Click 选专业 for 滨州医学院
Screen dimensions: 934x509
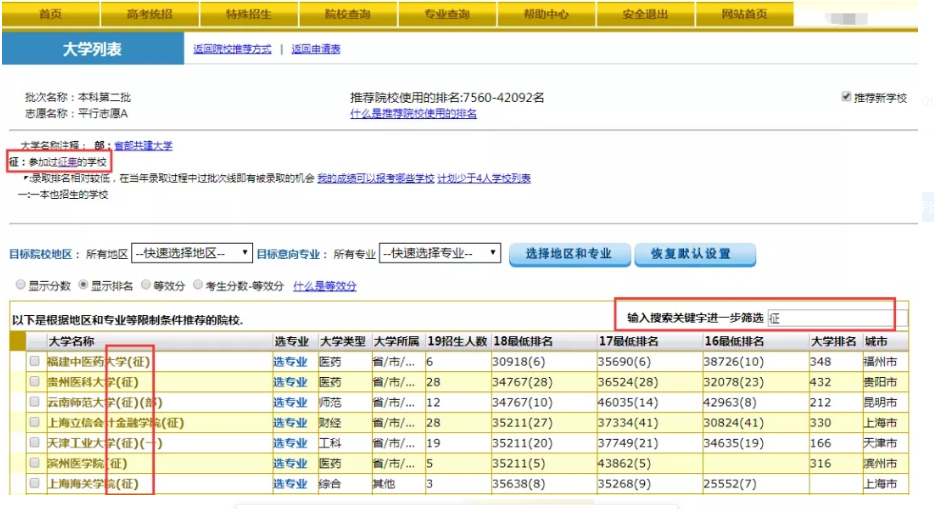pos(290,463)
